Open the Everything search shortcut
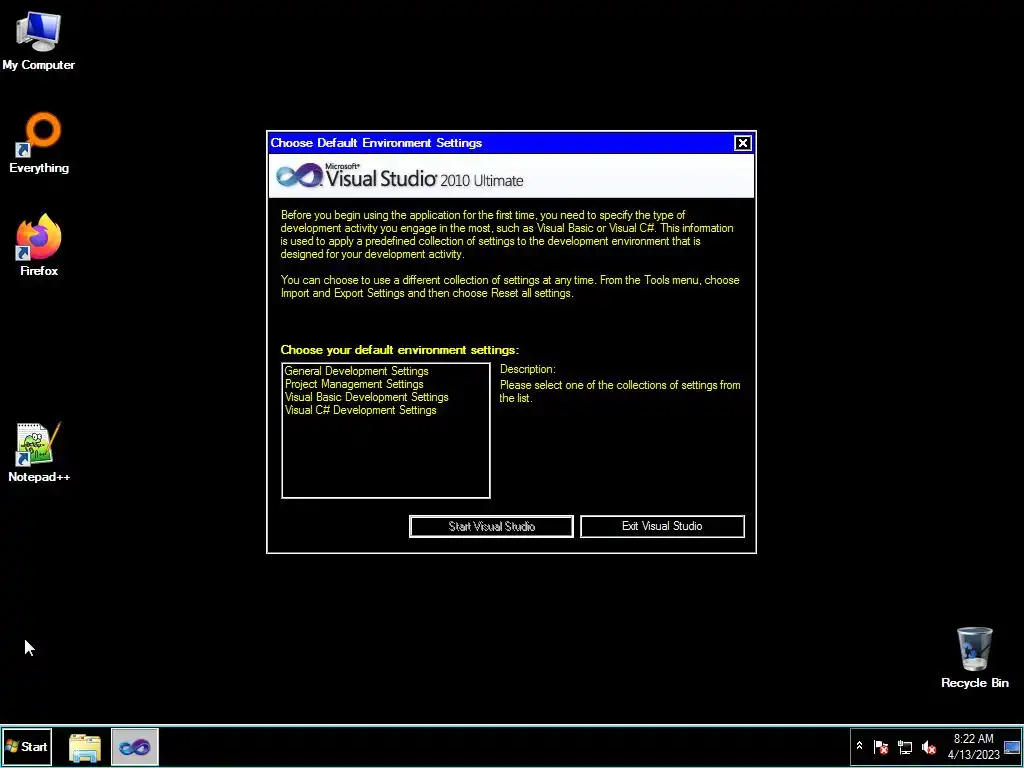The width and height of the screenshot is (1024, 768). tap(39, 143)
